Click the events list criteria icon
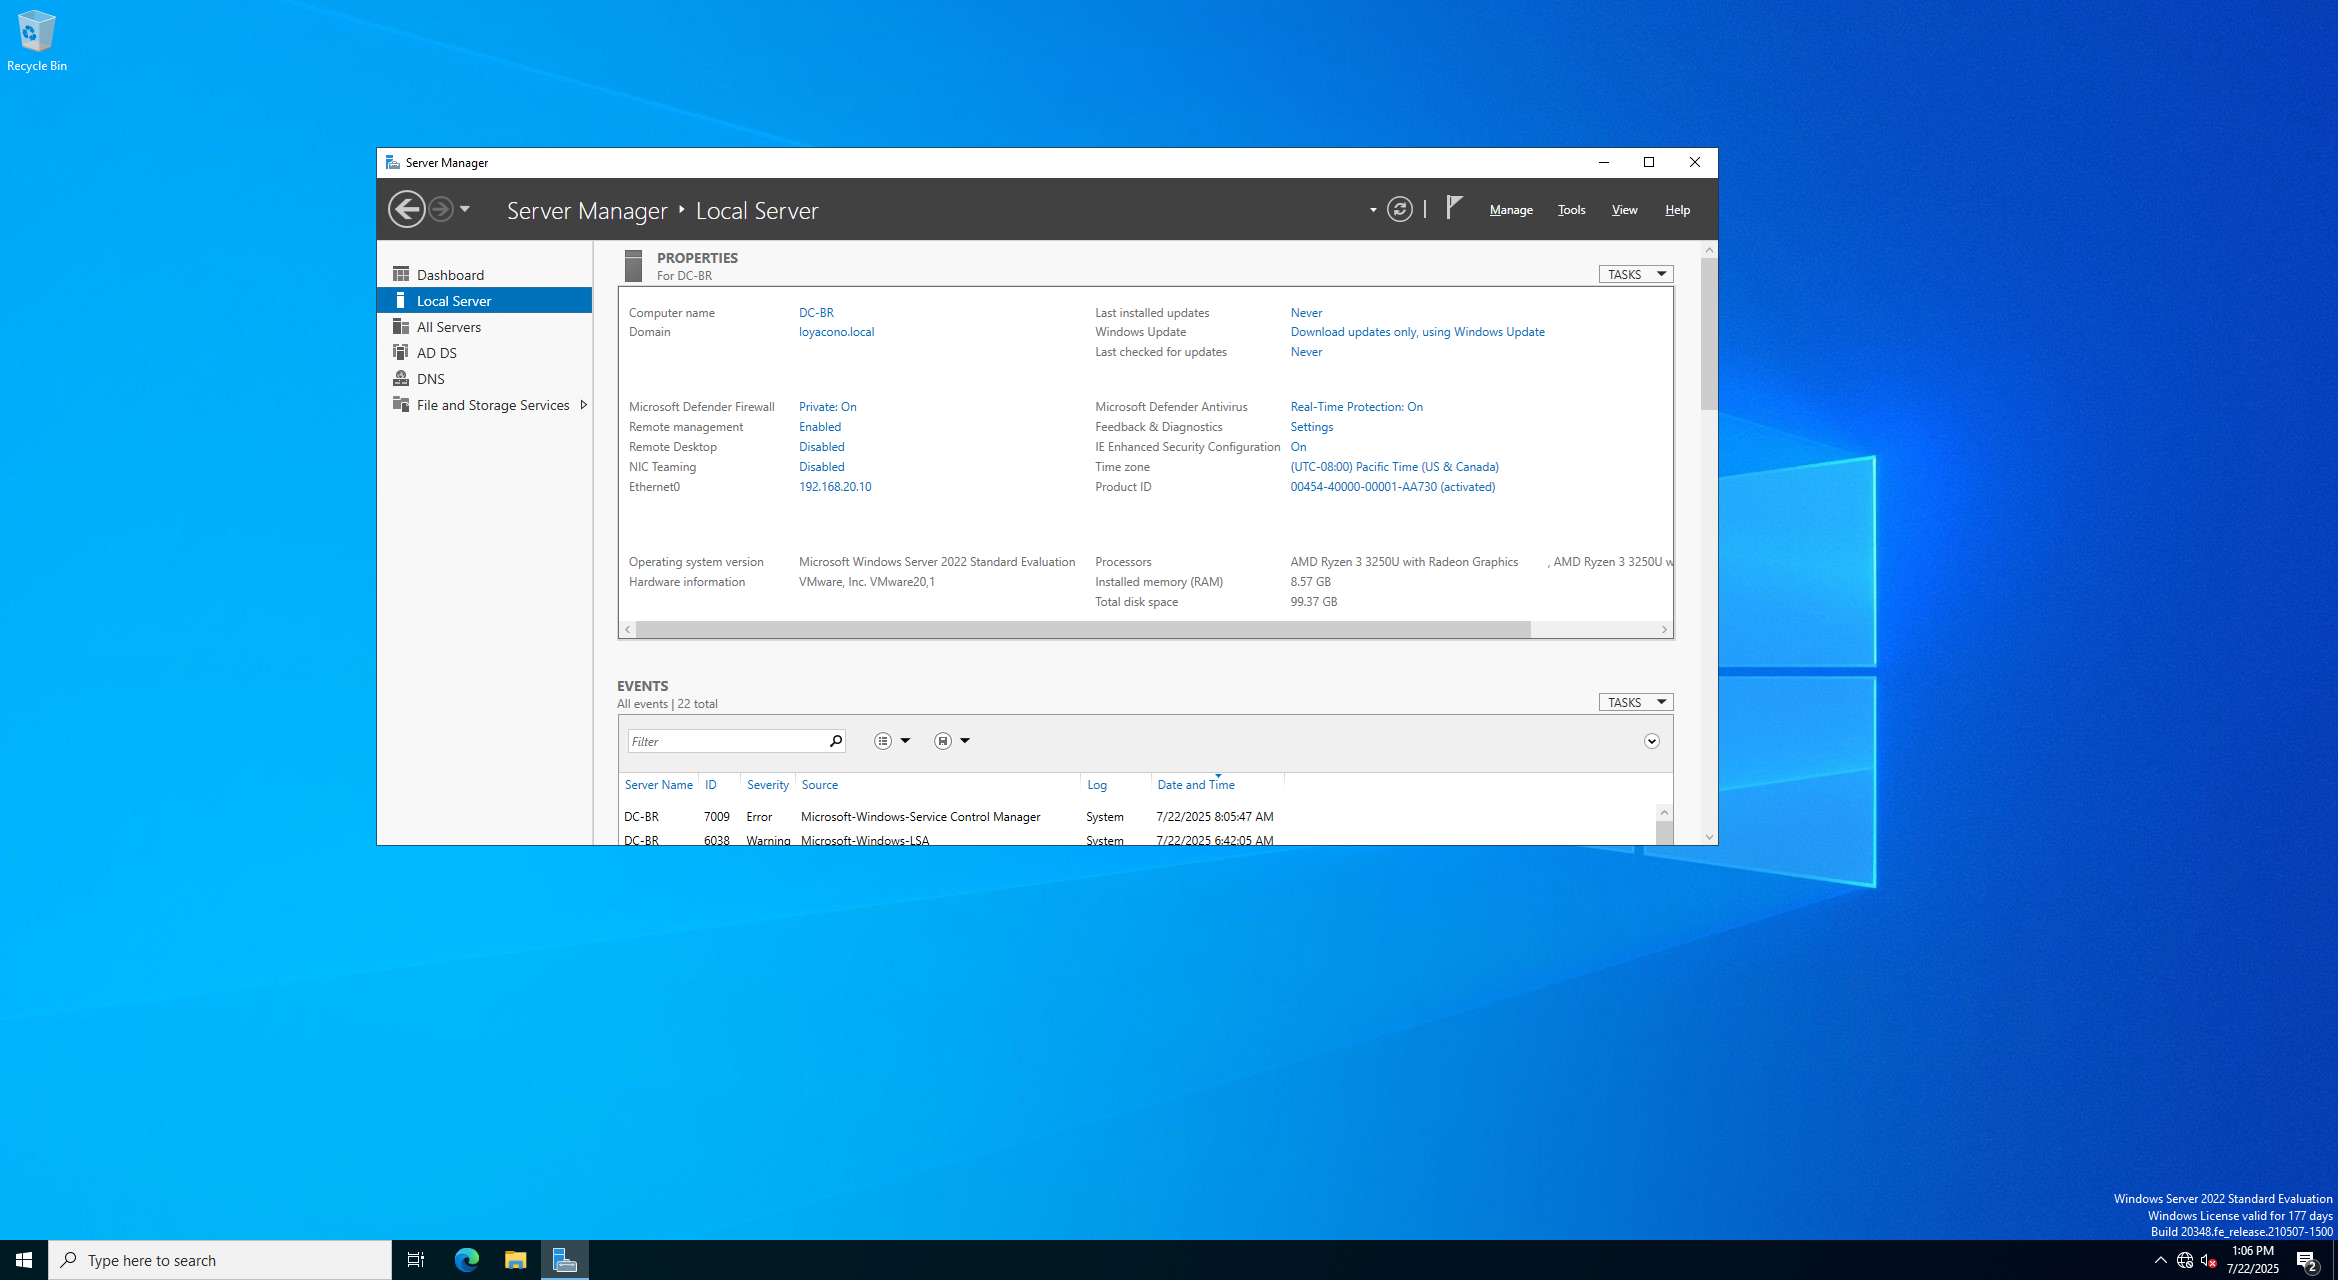 tap(882, 741)
